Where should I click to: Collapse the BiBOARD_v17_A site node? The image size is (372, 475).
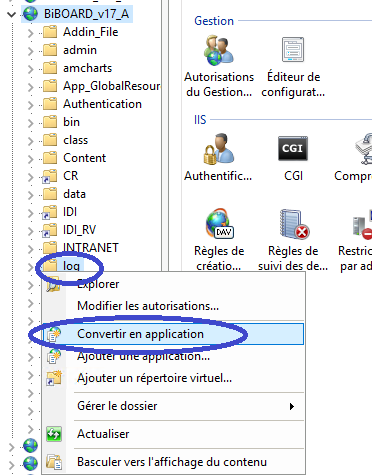[12, 14]
